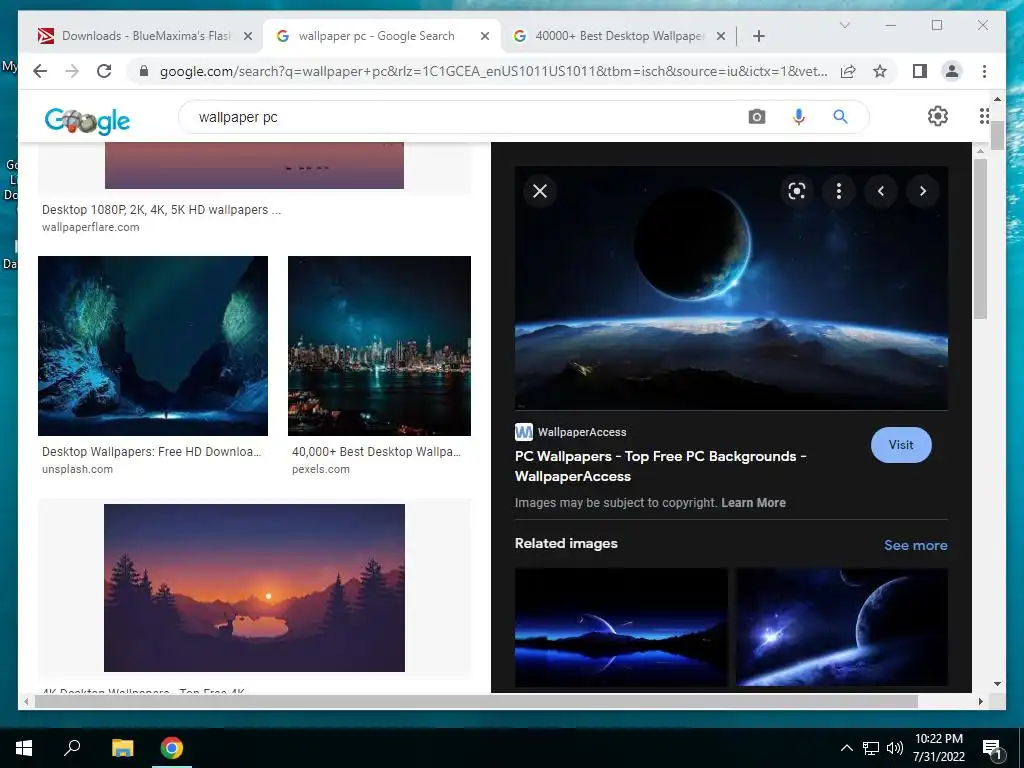Submit search with magnifier icon

pos(840,117)
